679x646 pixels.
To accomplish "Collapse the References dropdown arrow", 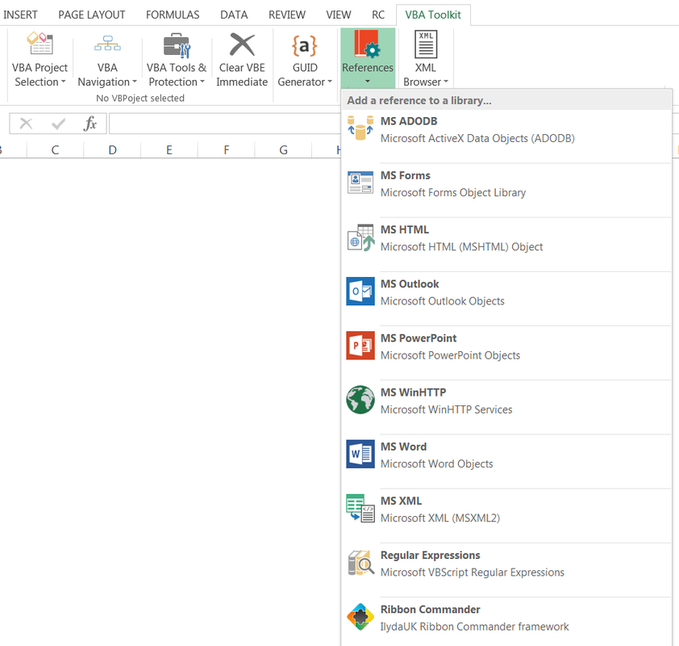I will coord(368,81).
